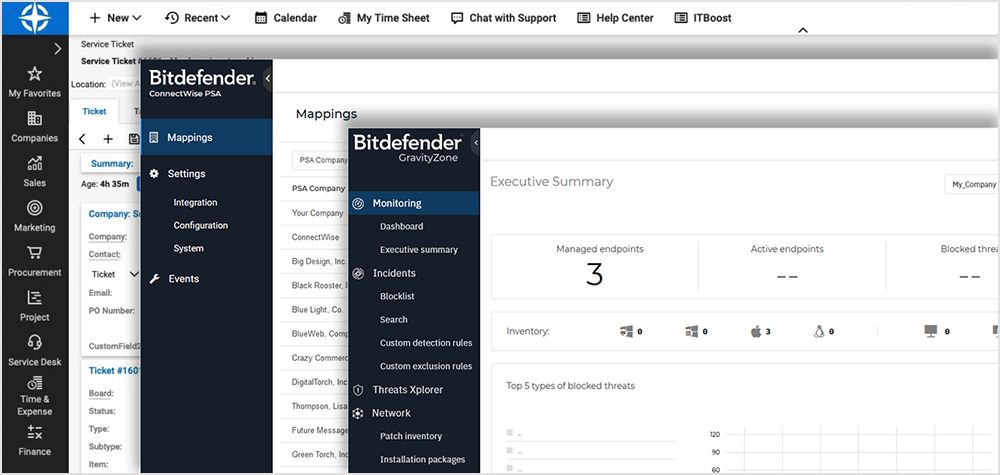Open the Project sidebar icon

(x=34, y=298)
